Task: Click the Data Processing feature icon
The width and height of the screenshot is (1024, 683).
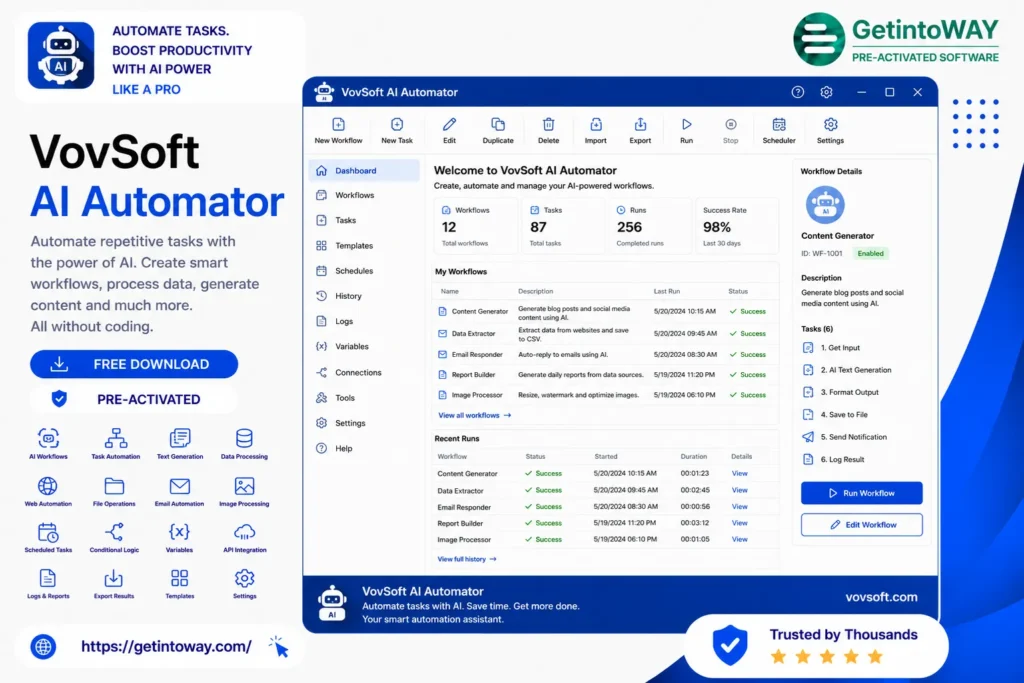Action: click(x=244, y=438)
